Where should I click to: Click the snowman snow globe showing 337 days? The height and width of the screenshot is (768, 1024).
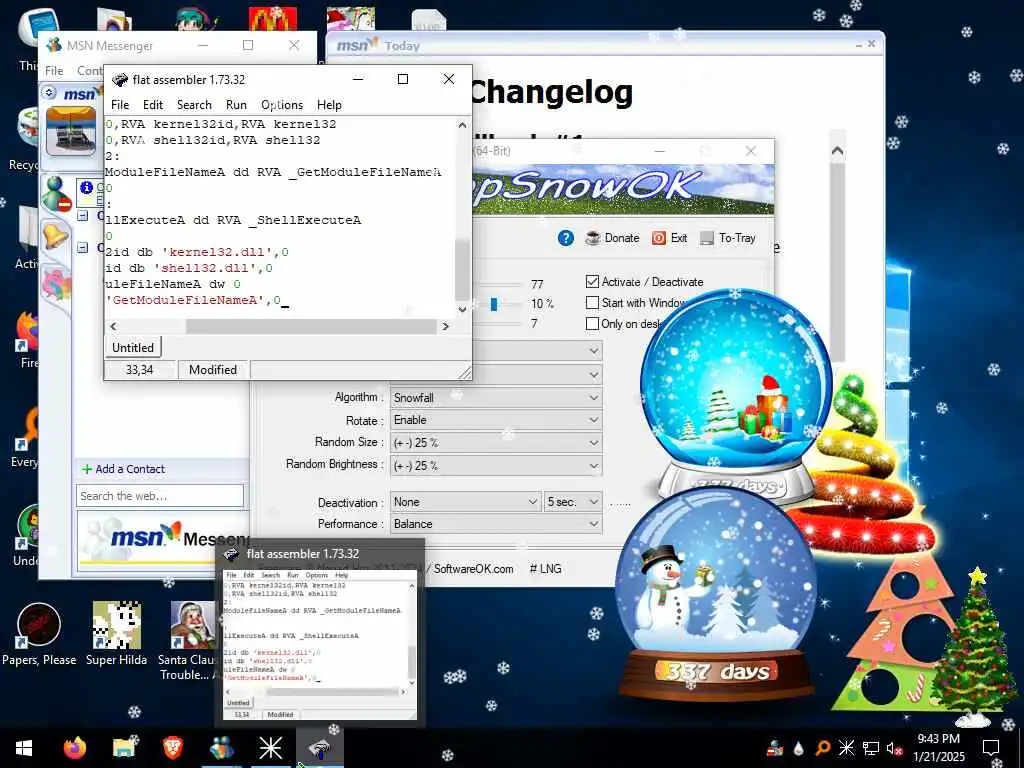[716, 595]
